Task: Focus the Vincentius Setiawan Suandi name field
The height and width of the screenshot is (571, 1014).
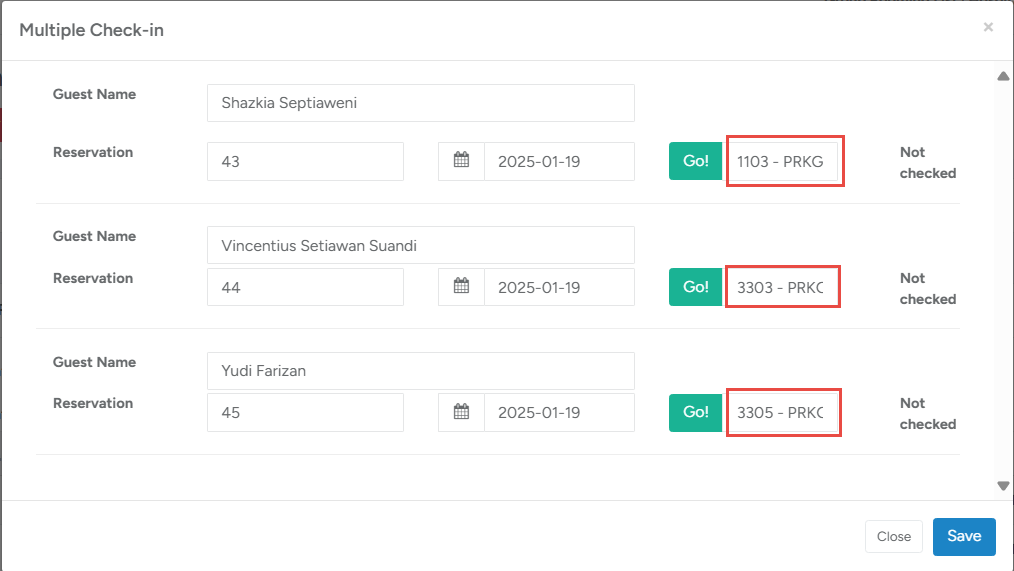Action: (x=420, y=245)
